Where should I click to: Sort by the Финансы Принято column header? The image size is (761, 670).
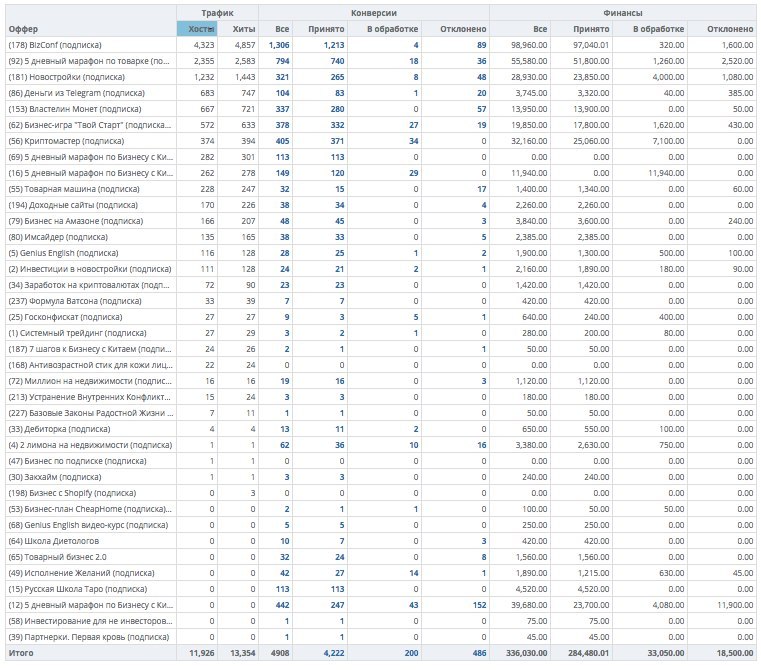point(591,29)
